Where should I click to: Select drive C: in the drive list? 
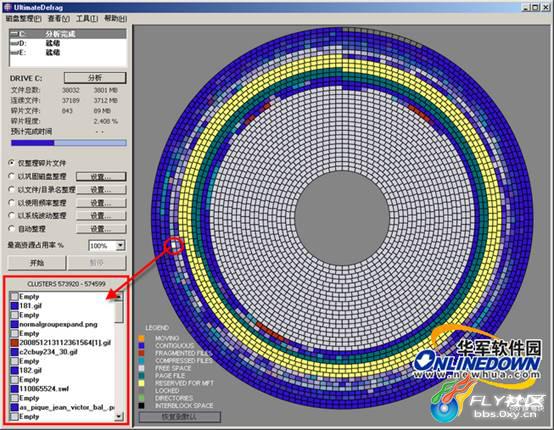67,34
